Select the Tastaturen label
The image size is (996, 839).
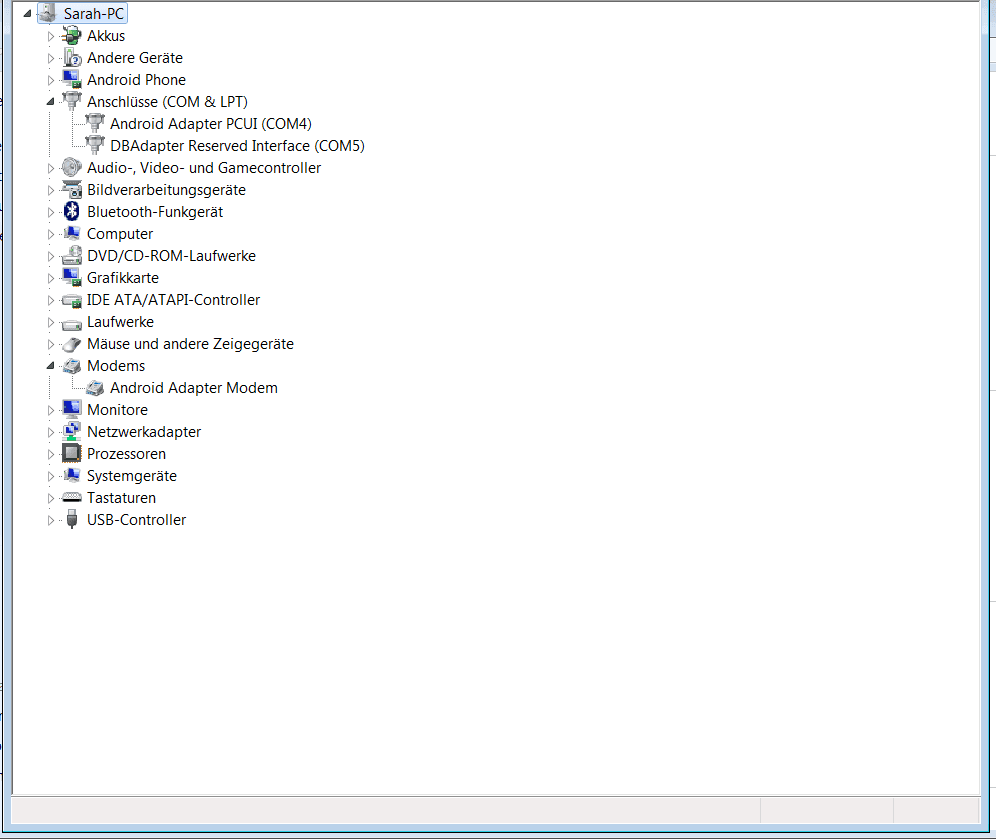pos(121,497)
